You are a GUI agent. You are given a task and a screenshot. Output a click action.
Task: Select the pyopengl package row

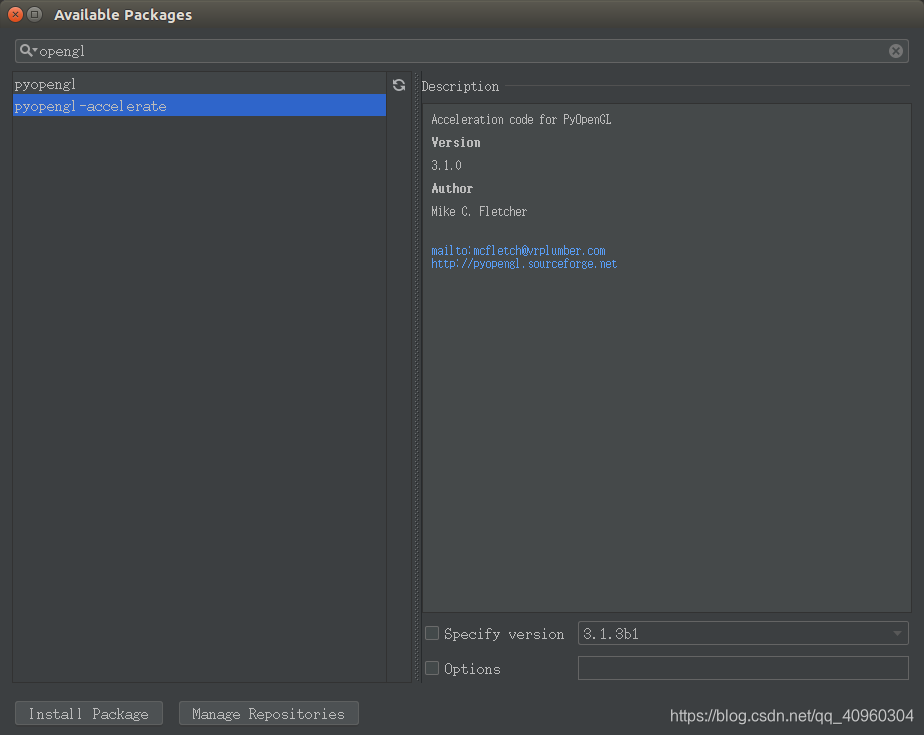pyautogui.click(x=199, y=84)
